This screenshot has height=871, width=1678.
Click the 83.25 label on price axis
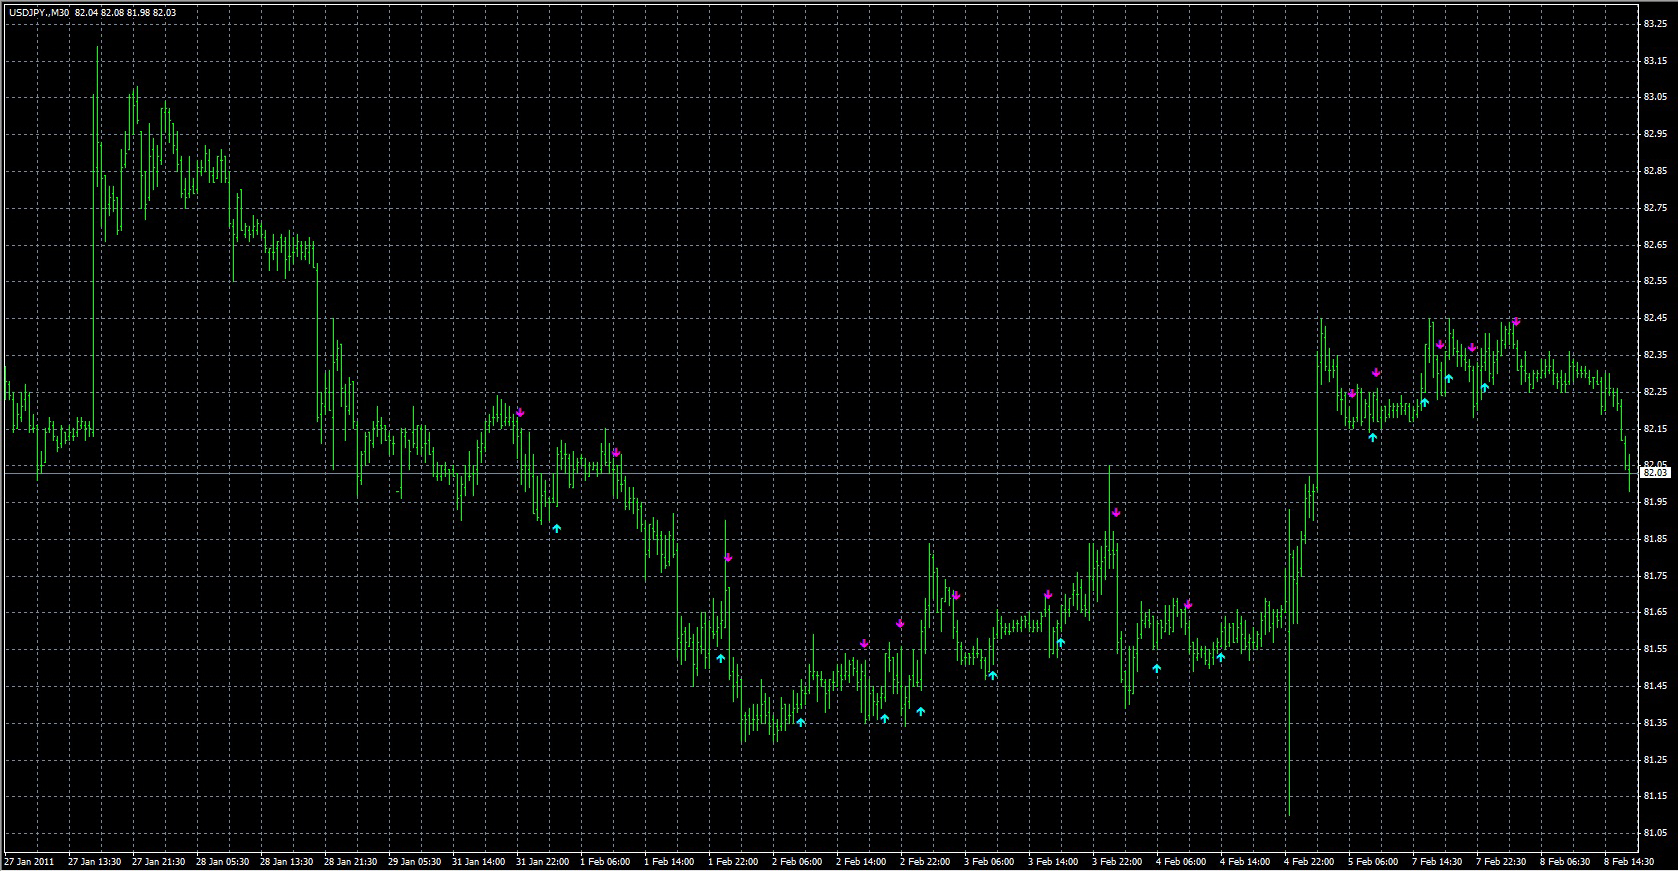coord(1655,24)
